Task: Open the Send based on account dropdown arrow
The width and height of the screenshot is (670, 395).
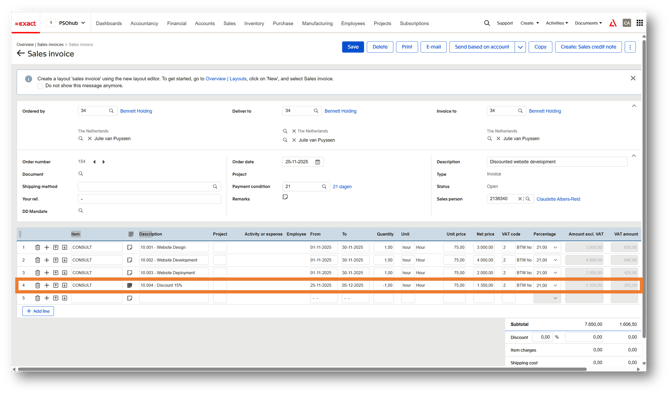Action: click(520, 47)
